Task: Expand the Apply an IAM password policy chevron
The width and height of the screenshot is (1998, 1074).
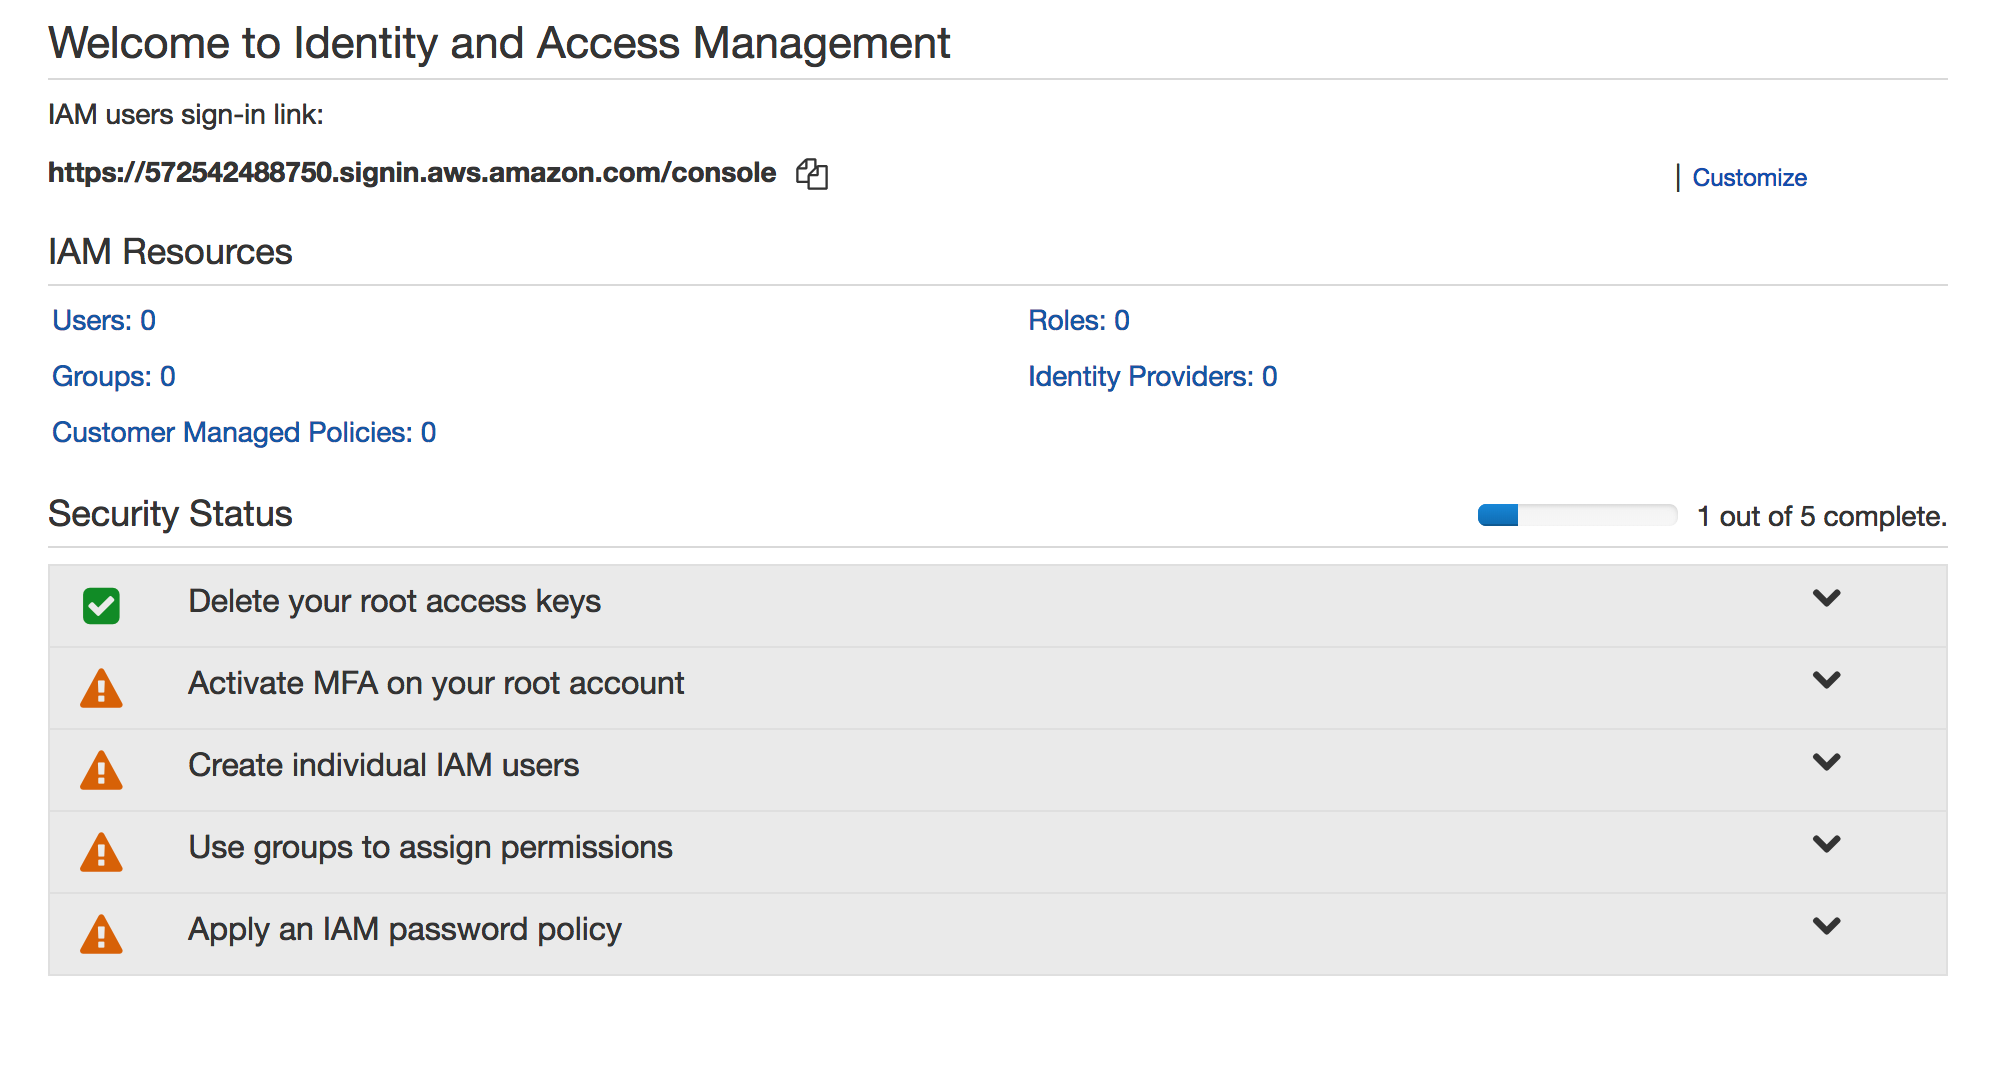Action: pos(1826,926)
